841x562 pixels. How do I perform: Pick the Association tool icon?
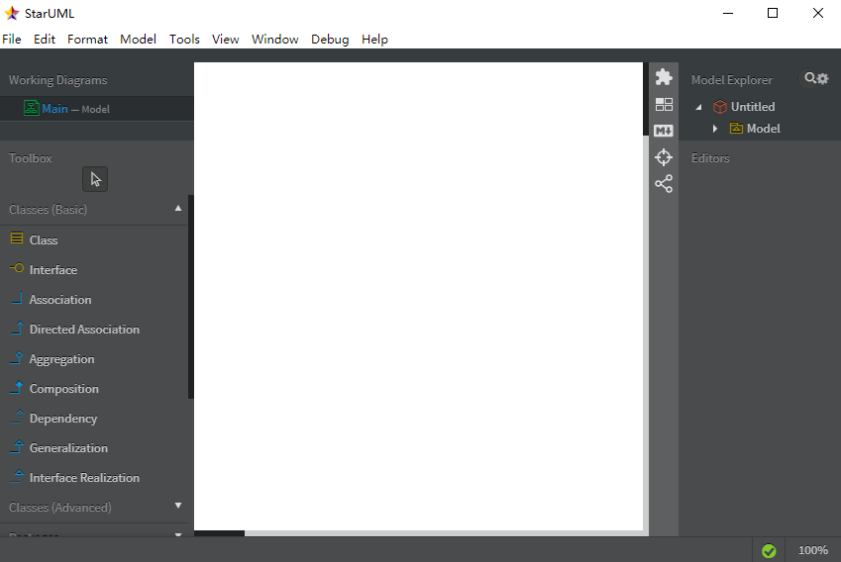click(17, 298)
